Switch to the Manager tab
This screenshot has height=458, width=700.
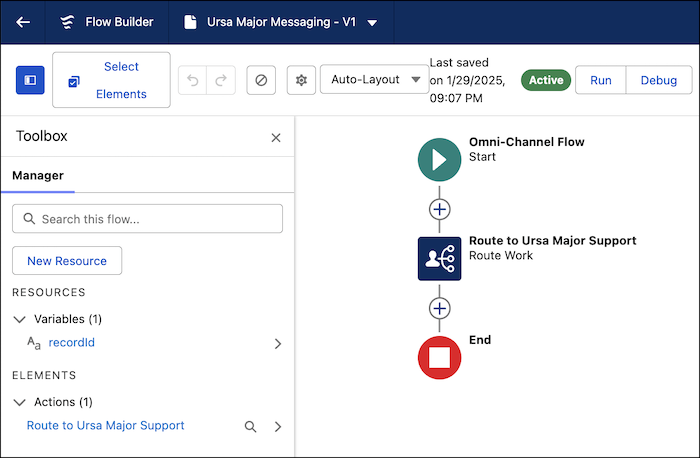38,175
